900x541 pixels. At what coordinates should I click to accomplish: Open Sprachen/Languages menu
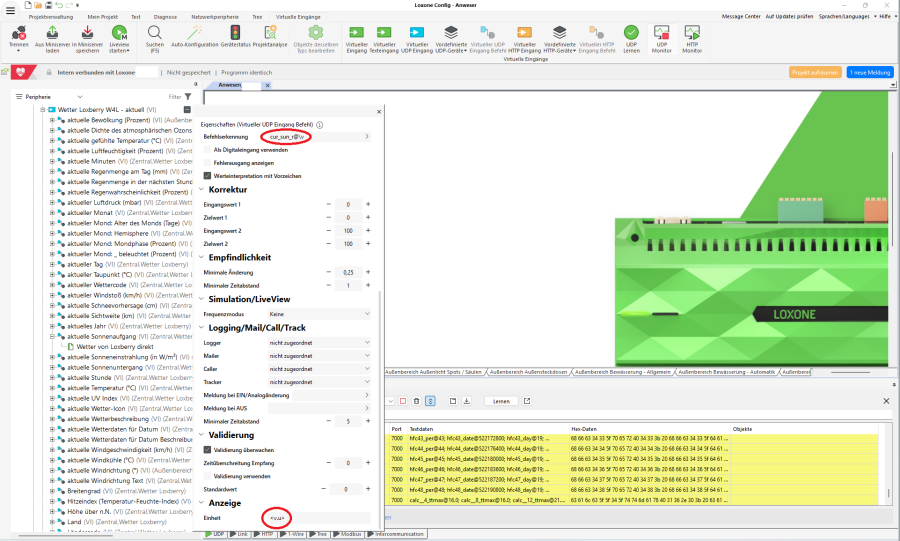pyautogui.click(x=845, y=17)
